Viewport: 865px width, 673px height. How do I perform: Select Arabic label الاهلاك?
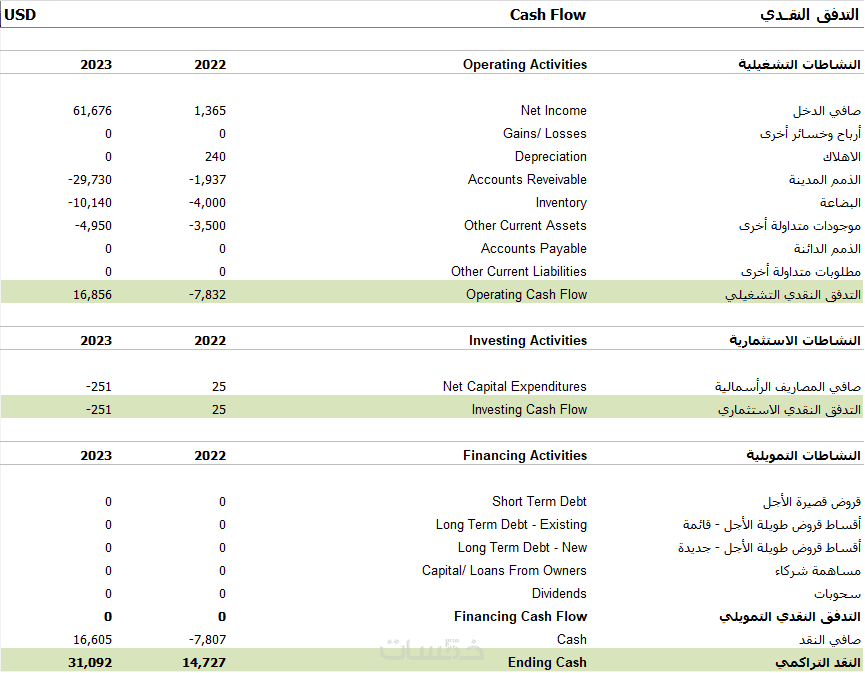coord(841,157)
